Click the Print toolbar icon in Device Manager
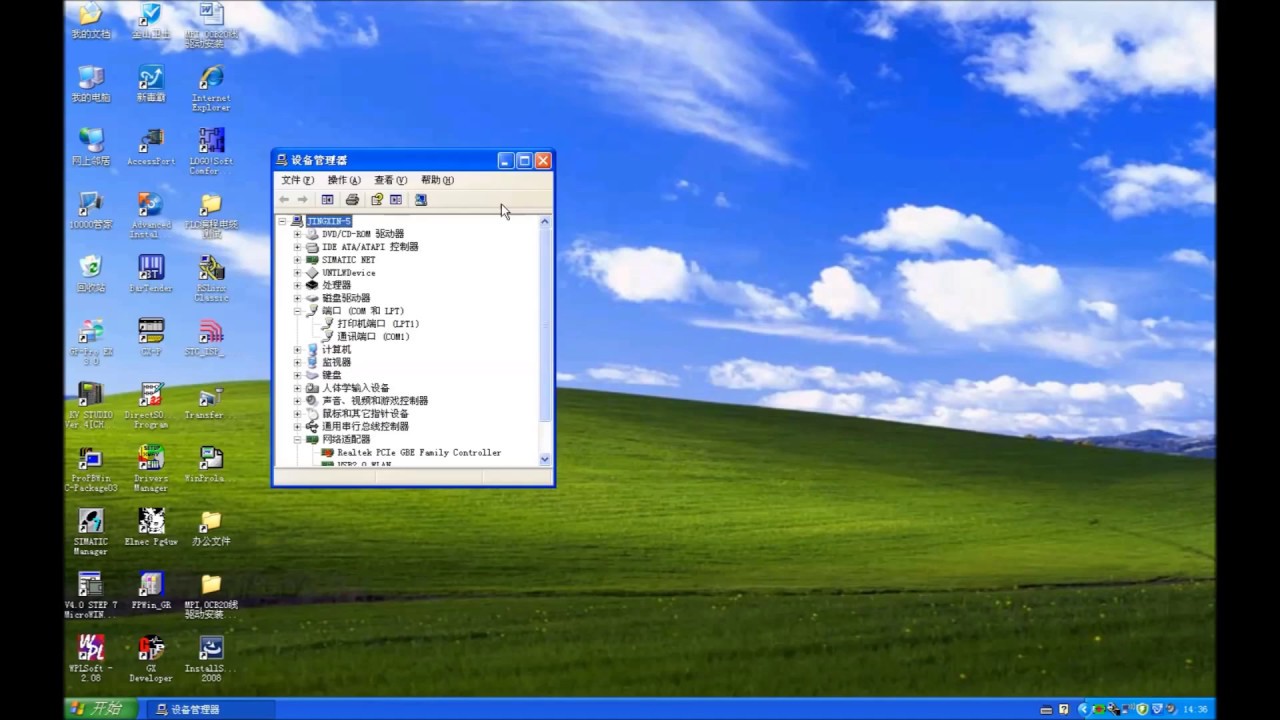Screen dimensions: 1280x720 click(352, 200)
